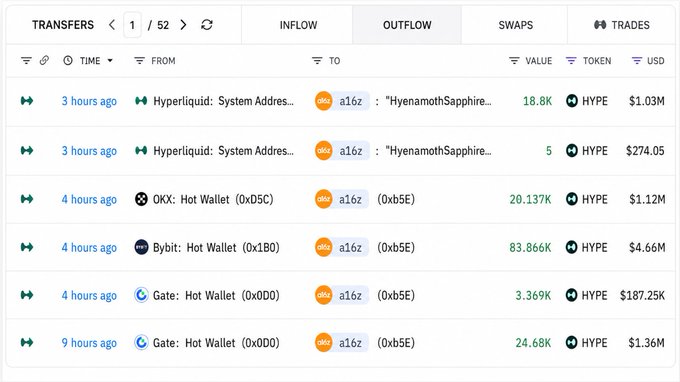Open the TRADES tab
Viewport: 680px width, 382px height.
tap(621, 25)
